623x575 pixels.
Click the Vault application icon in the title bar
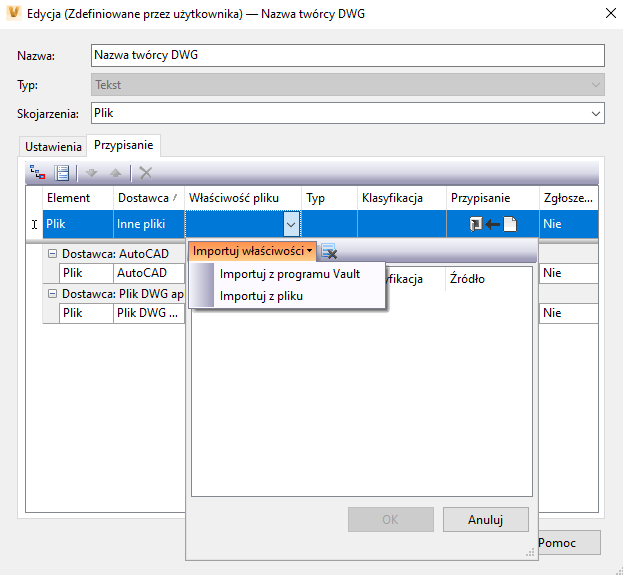(x=14, y=13)
